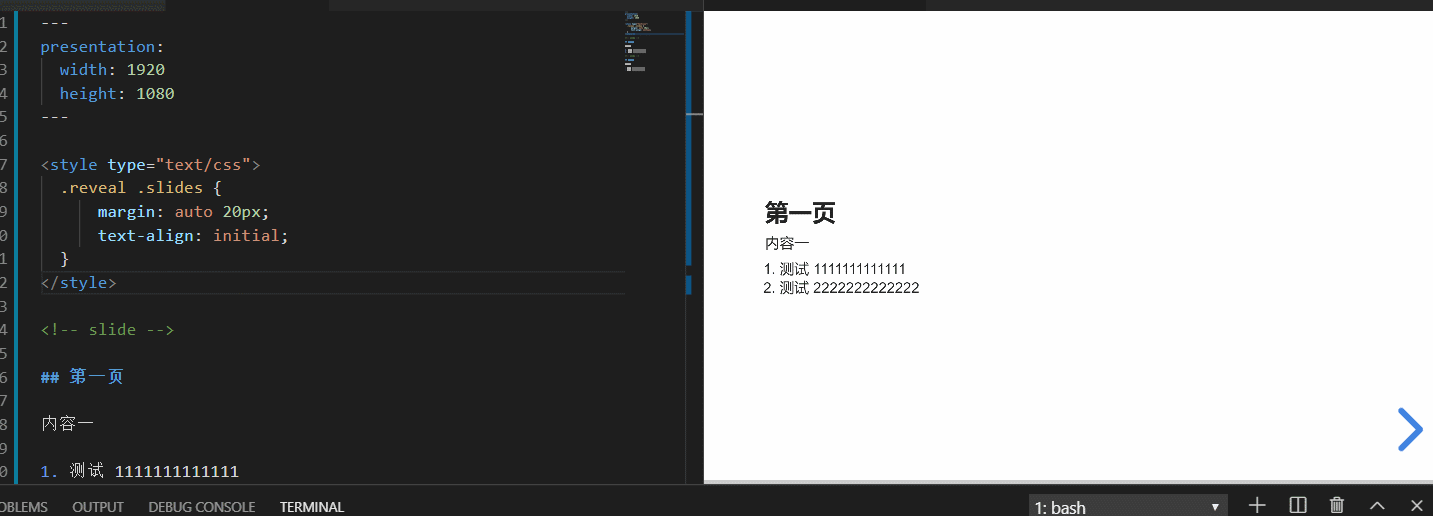Open the "1: bash" terminal selector dropdown
The image size is (1433, 516).
1128,507
